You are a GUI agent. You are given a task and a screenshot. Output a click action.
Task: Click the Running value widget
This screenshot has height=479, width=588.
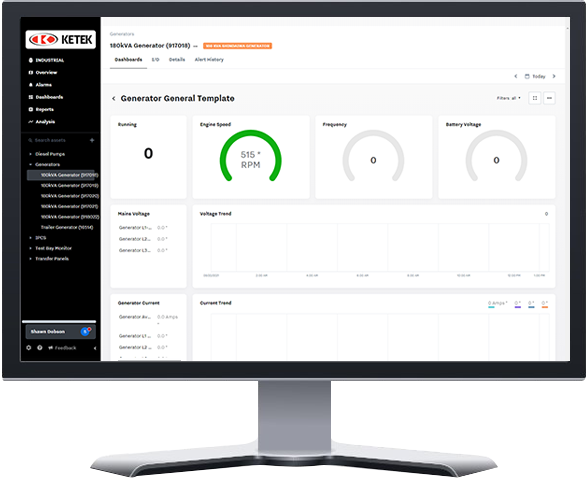click(148, 157)
